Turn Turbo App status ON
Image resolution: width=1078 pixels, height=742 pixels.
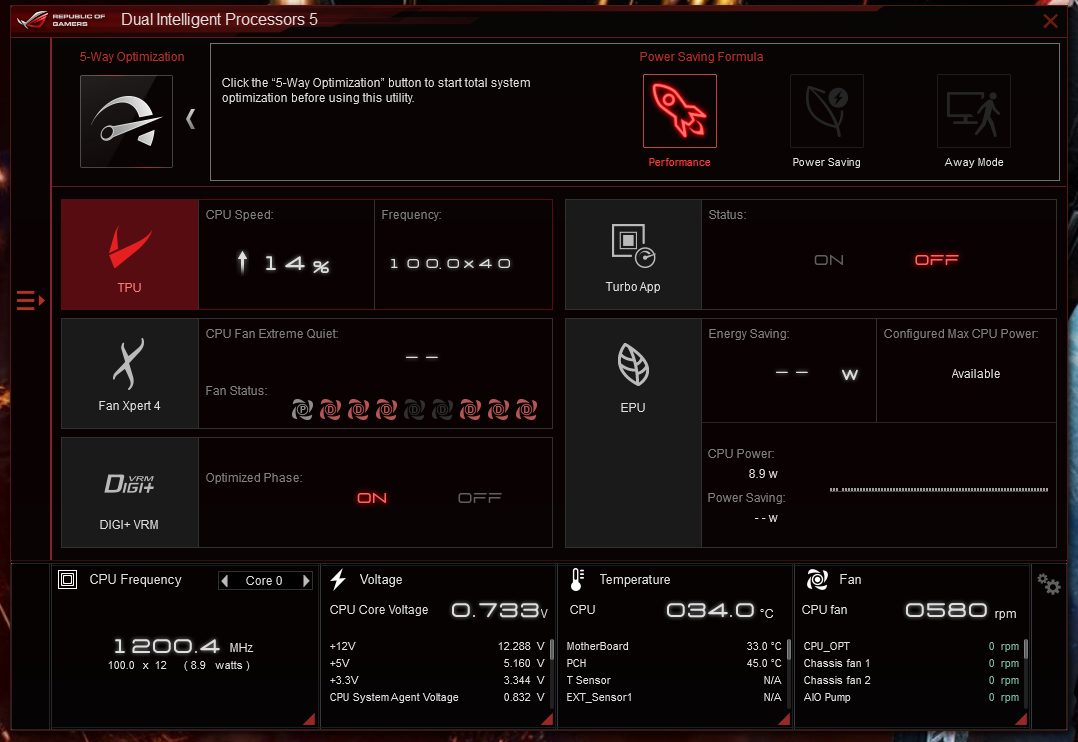(x=828, y=260)
